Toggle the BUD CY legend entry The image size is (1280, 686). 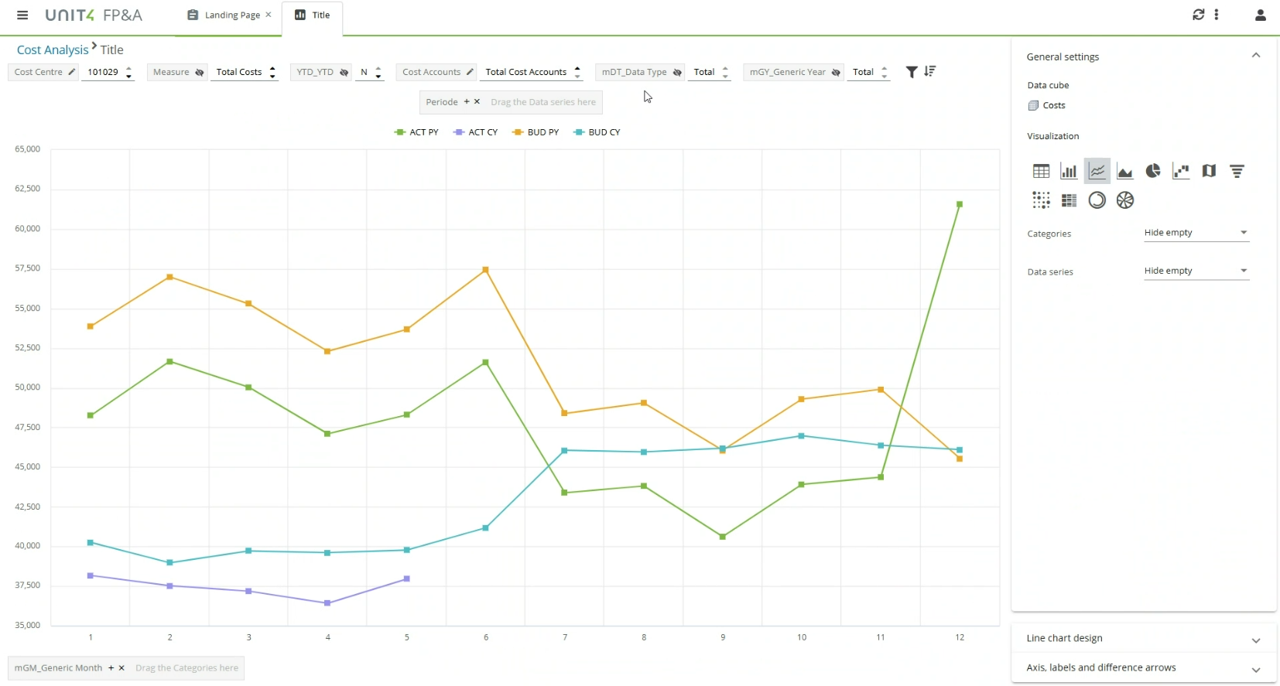597,131
